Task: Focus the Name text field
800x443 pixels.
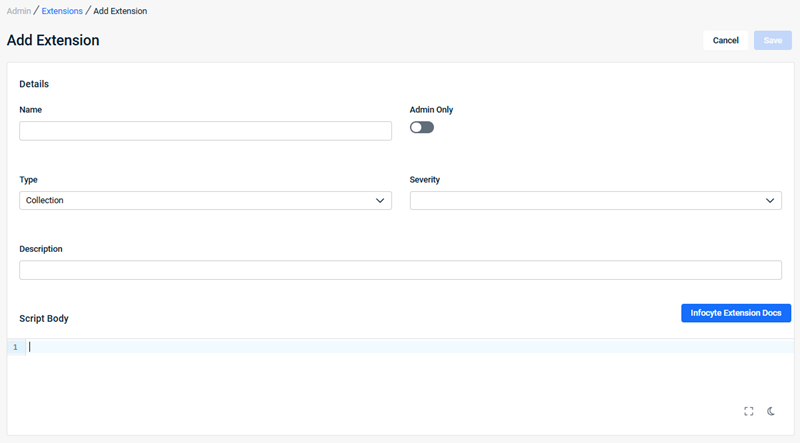Action: click(x=205, y=131)
